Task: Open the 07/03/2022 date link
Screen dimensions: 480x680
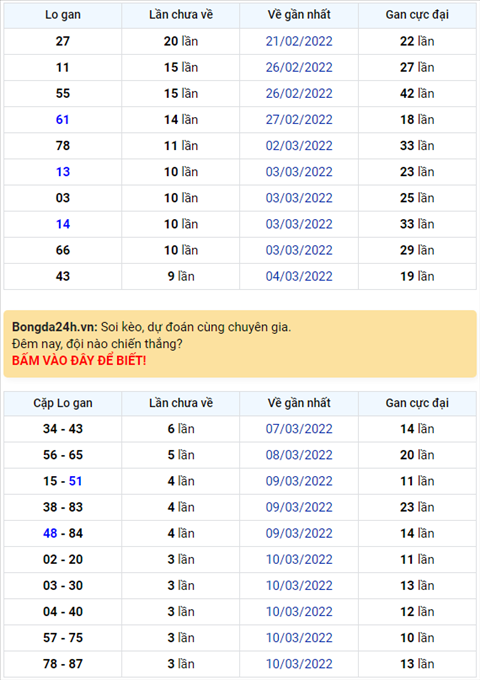Action: [x=299, y=429]
